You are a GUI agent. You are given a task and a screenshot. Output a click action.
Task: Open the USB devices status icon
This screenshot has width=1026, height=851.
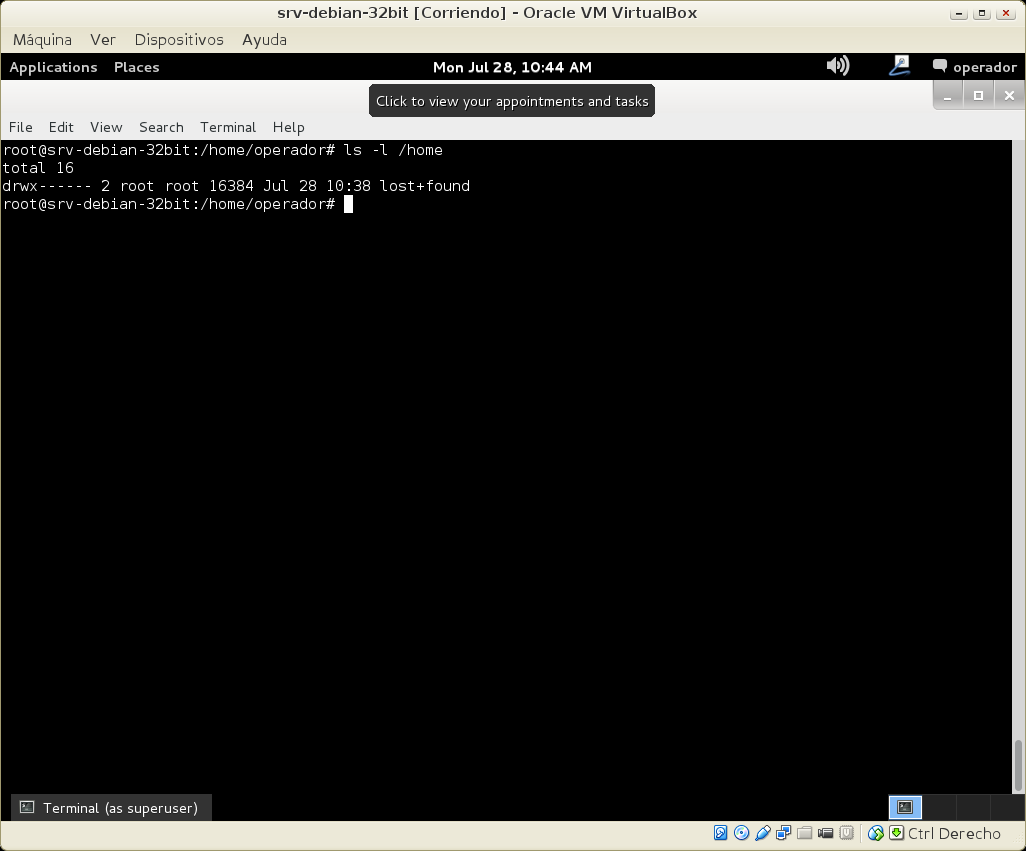point(762,833)
